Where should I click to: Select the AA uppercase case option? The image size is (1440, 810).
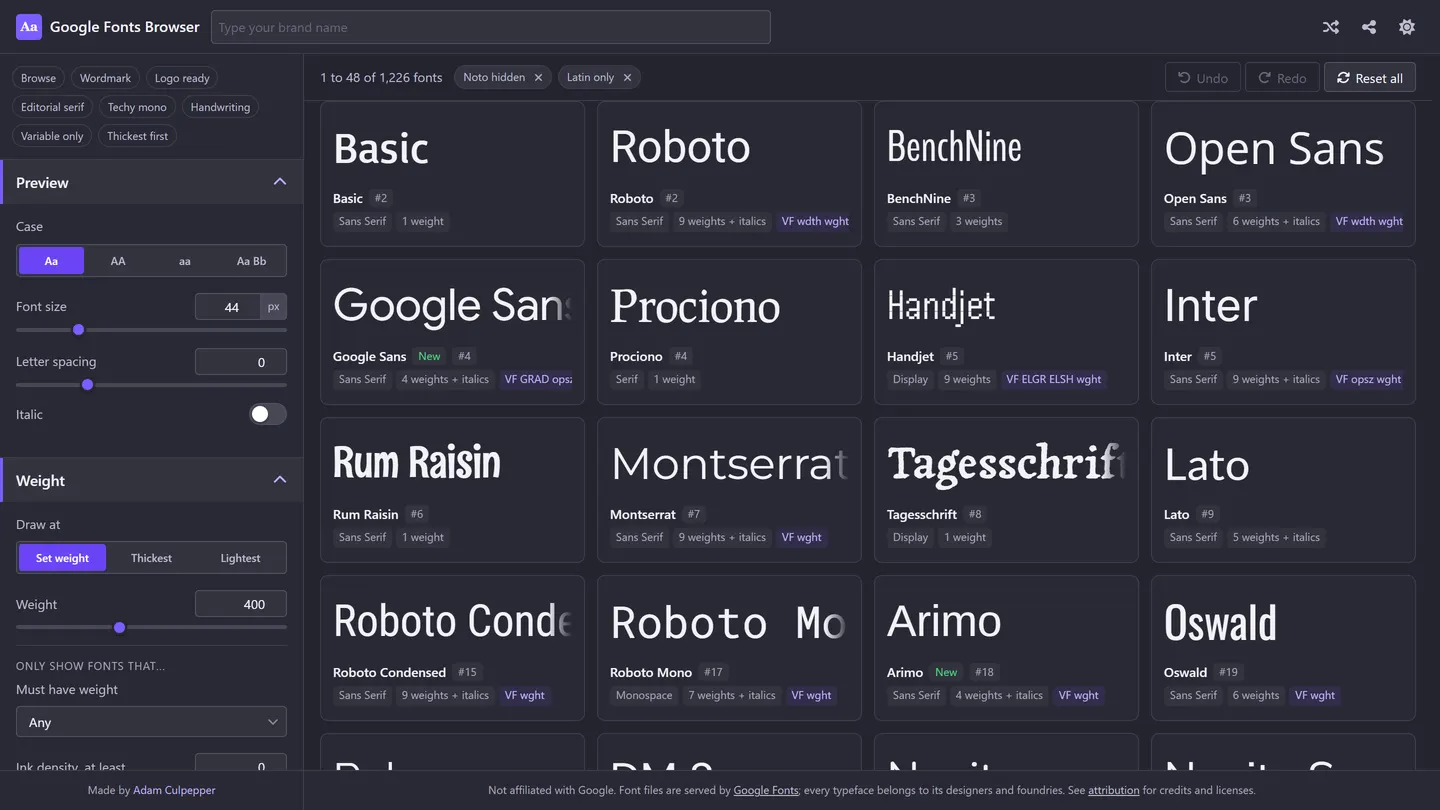pos(118,261)
